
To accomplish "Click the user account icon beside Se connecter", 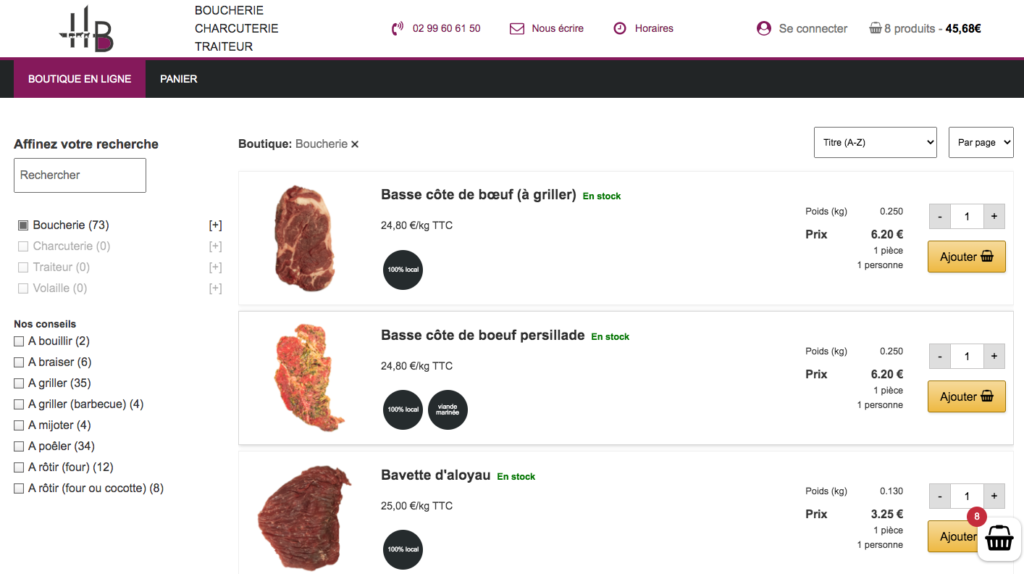I will tap(763, 29).
